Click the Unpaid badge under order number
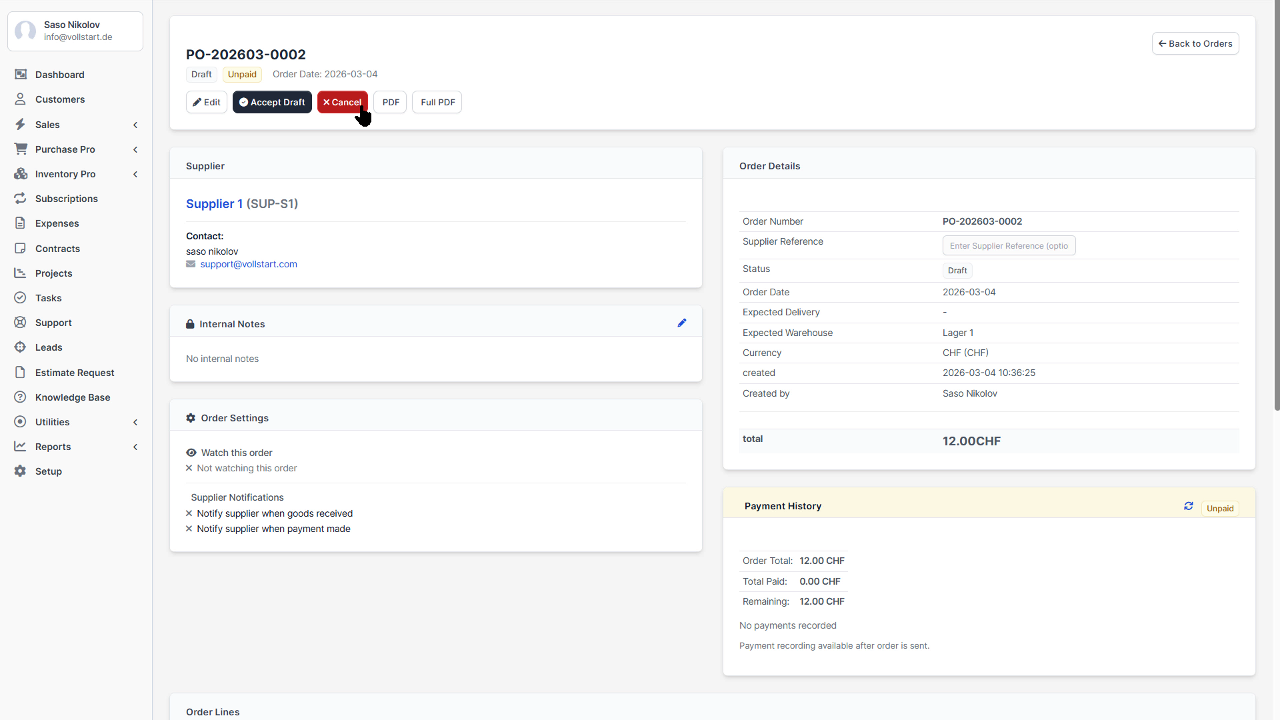The width and height of the screenshot is (1280, 720). [x=242, y=74]
